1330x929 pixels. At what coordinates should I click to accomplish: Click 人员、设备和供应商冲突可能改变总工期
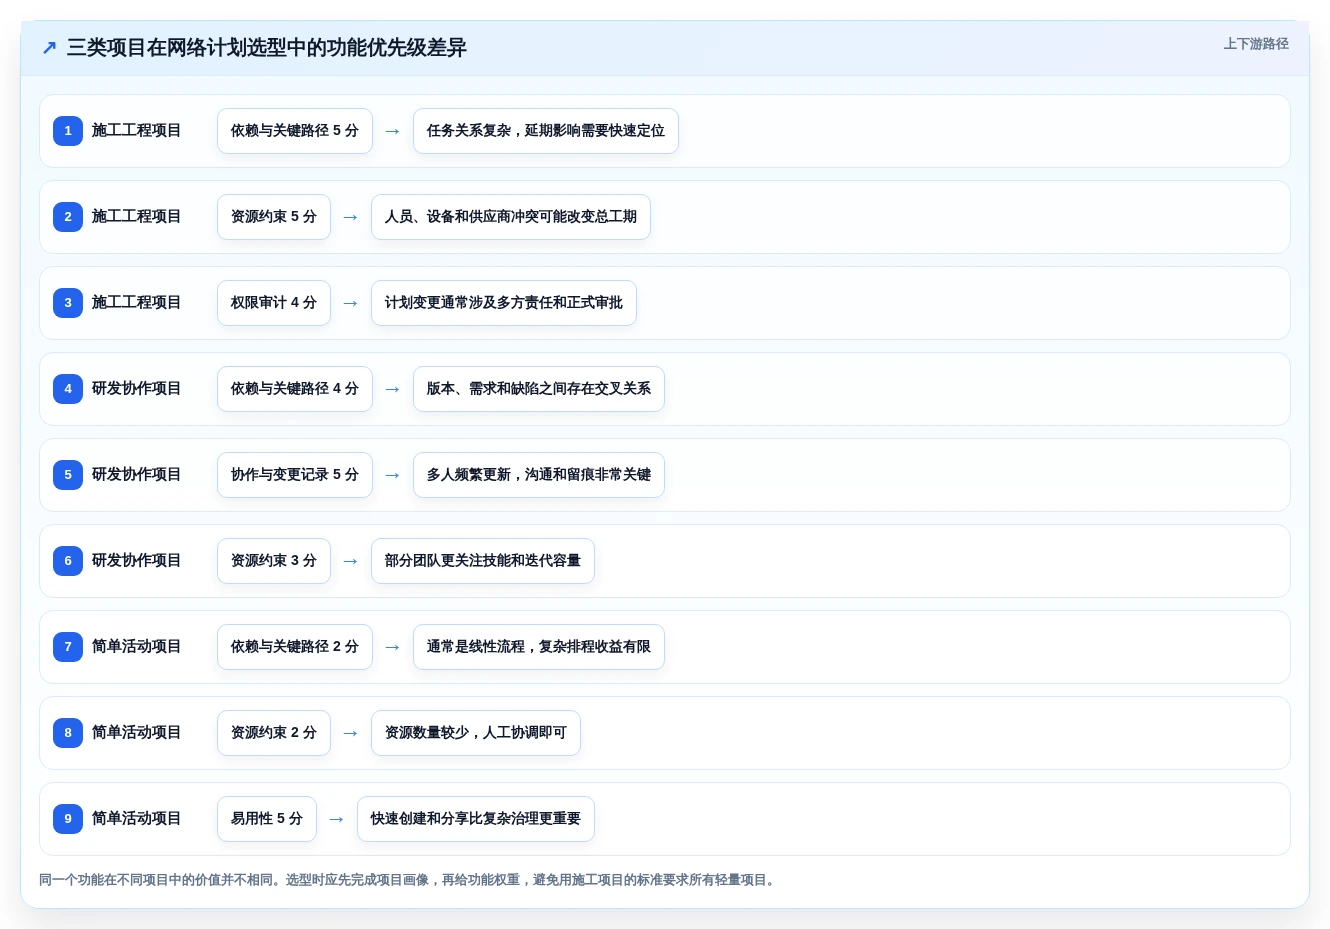click(511, 217)
